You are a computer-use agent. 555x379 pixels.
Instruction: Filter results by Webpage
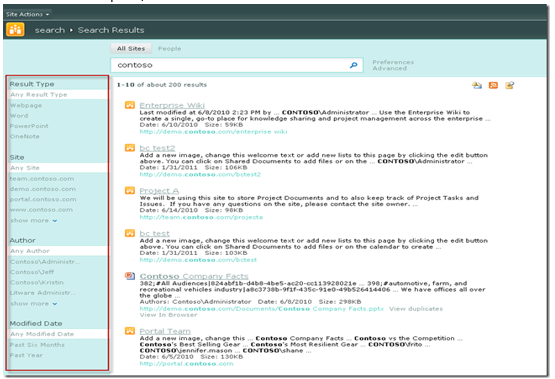pyautogui.click(x=26, y=105)
